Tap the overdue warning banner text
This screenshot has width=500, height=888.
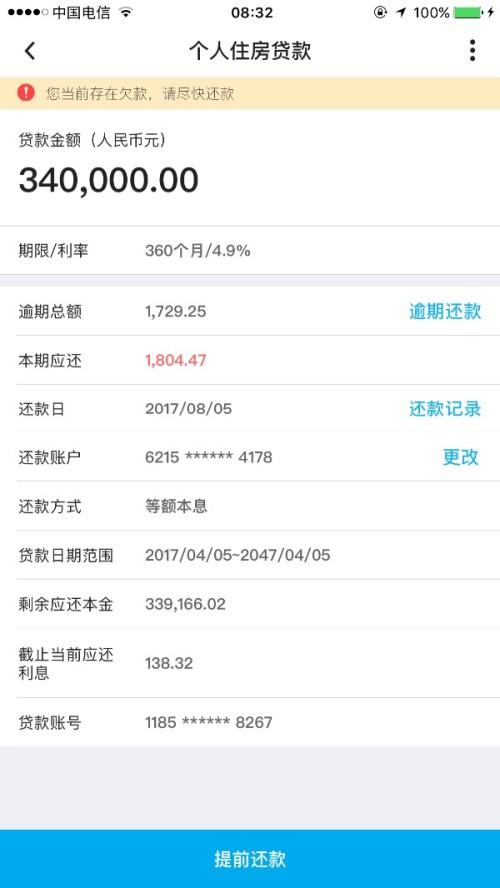click(140, 93)
